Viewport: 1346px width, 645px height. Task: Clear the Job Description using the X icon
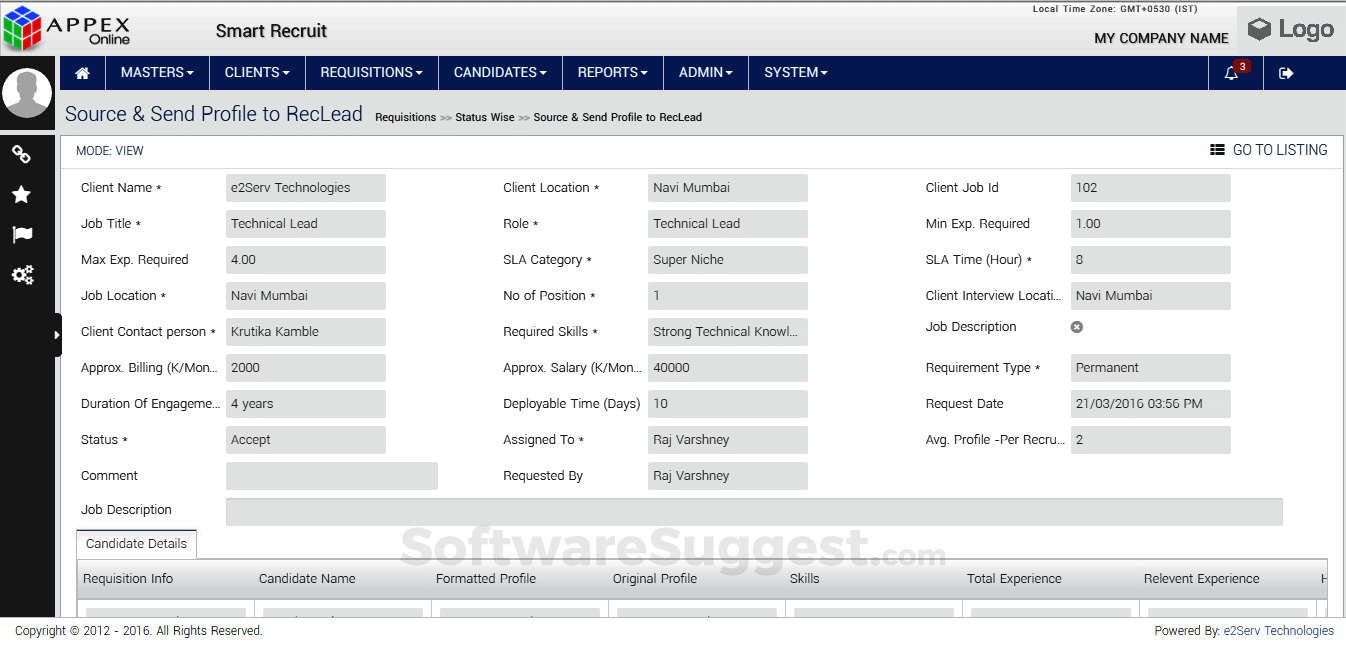[1077, 326]
